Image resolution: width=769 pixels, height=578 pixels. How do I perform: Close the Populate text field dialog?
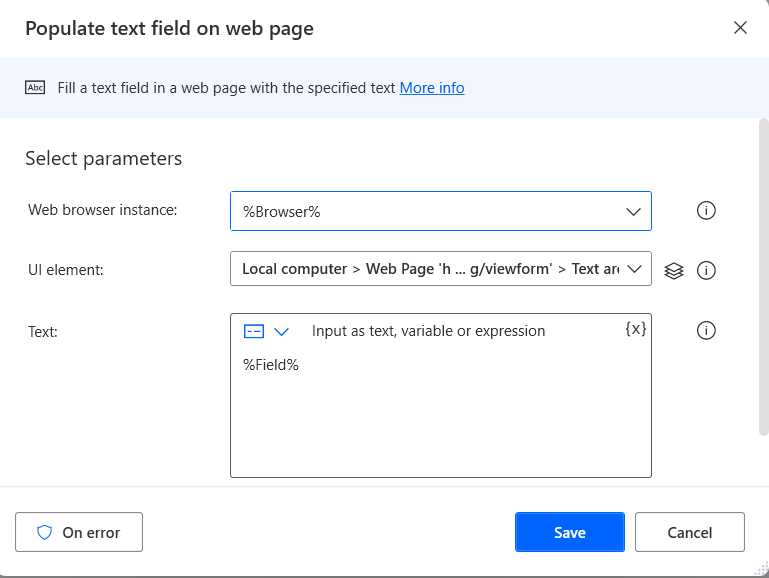[740, 27]
